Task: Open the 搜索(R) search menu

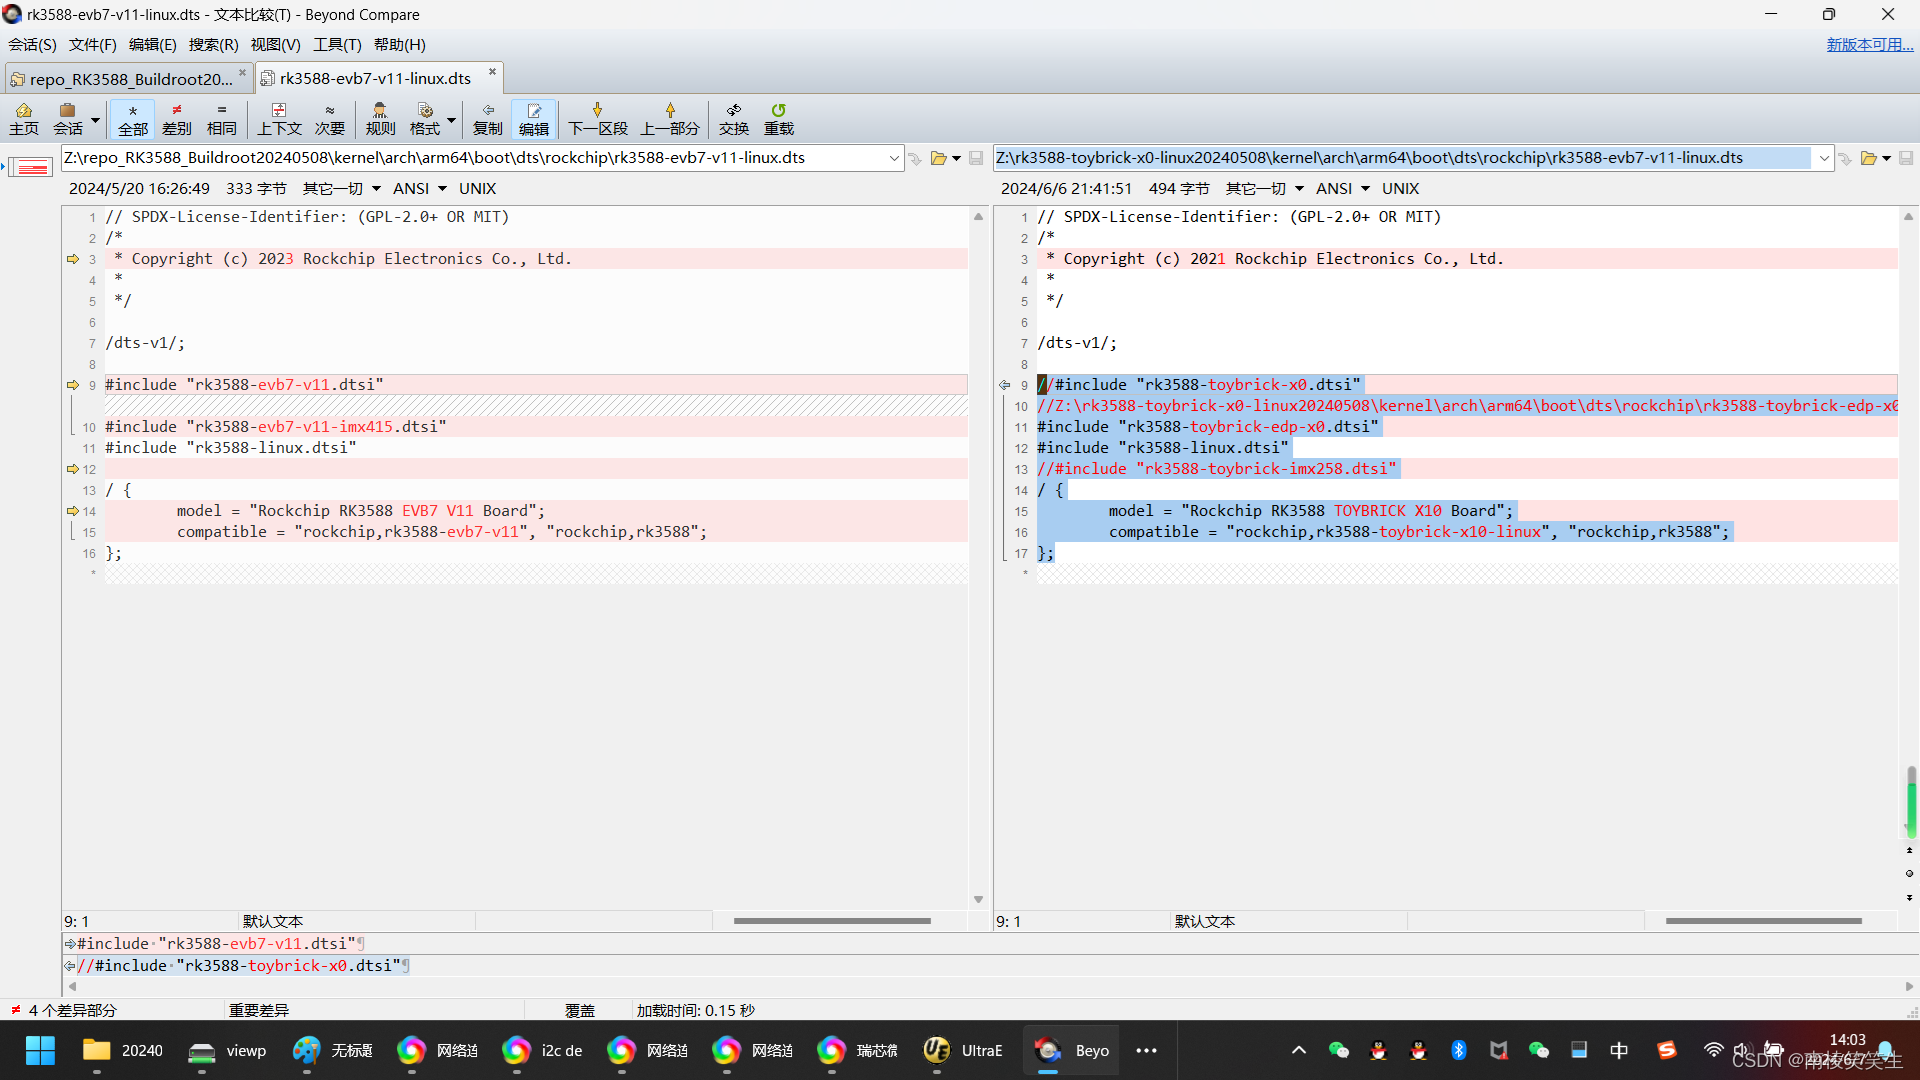Action: (213, 45)
